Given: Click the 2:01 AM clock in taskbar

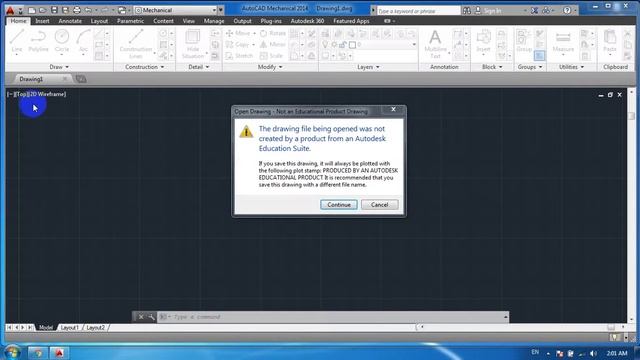Looking at the screenshot, I should pyautogui.click(x=617, y=353).
